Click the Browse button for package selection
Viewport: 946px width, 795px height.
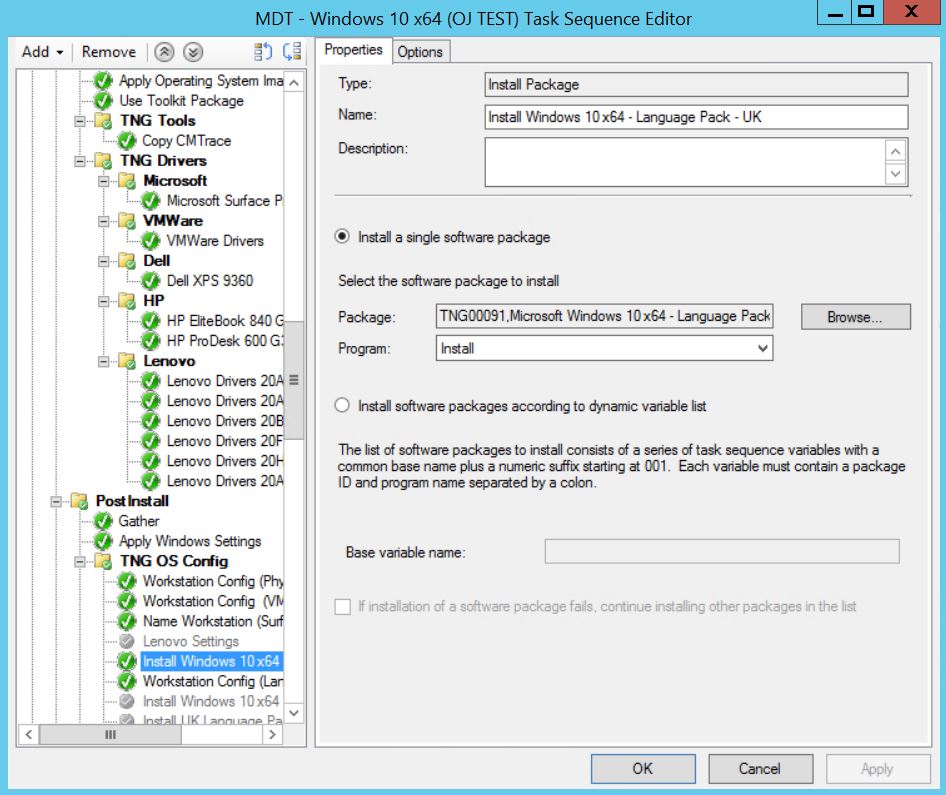(x=855, y=316)
